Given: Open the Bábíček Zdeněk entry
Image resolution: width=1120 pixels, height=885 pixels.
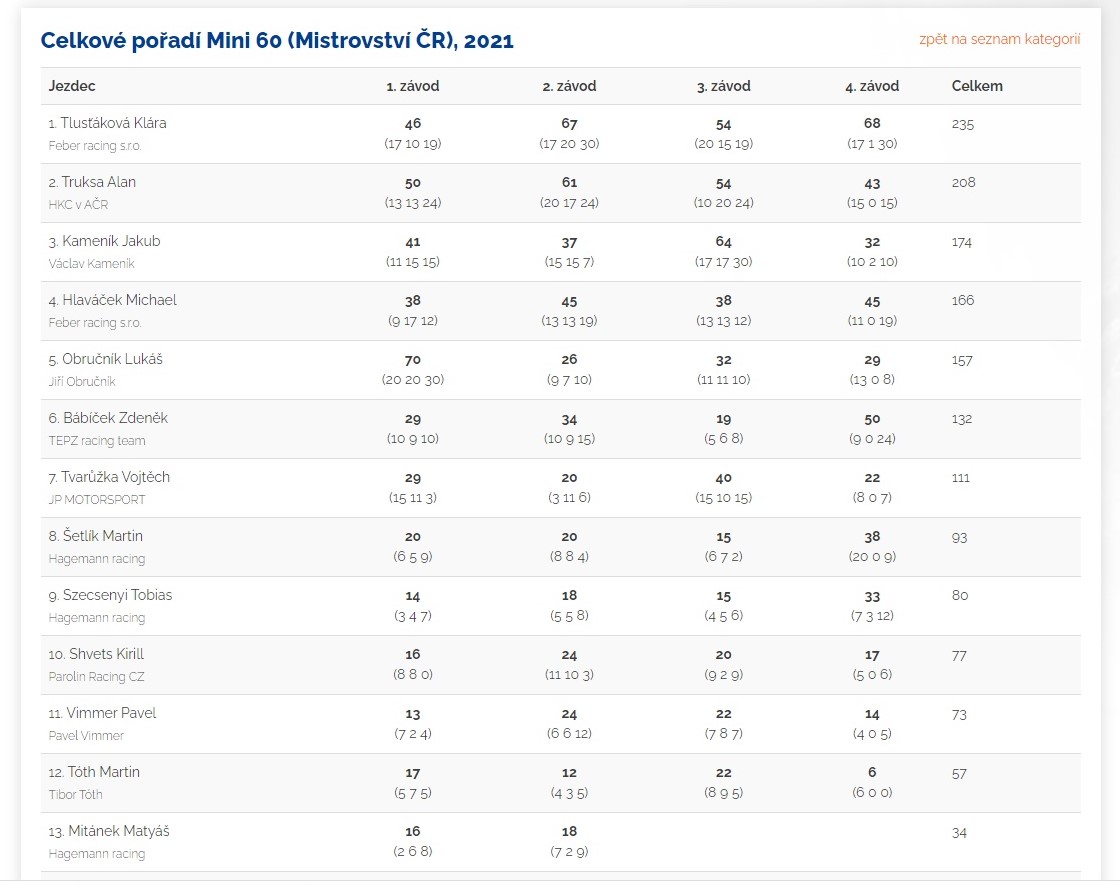Looking at the screenshot, I should tap(115, 418).
